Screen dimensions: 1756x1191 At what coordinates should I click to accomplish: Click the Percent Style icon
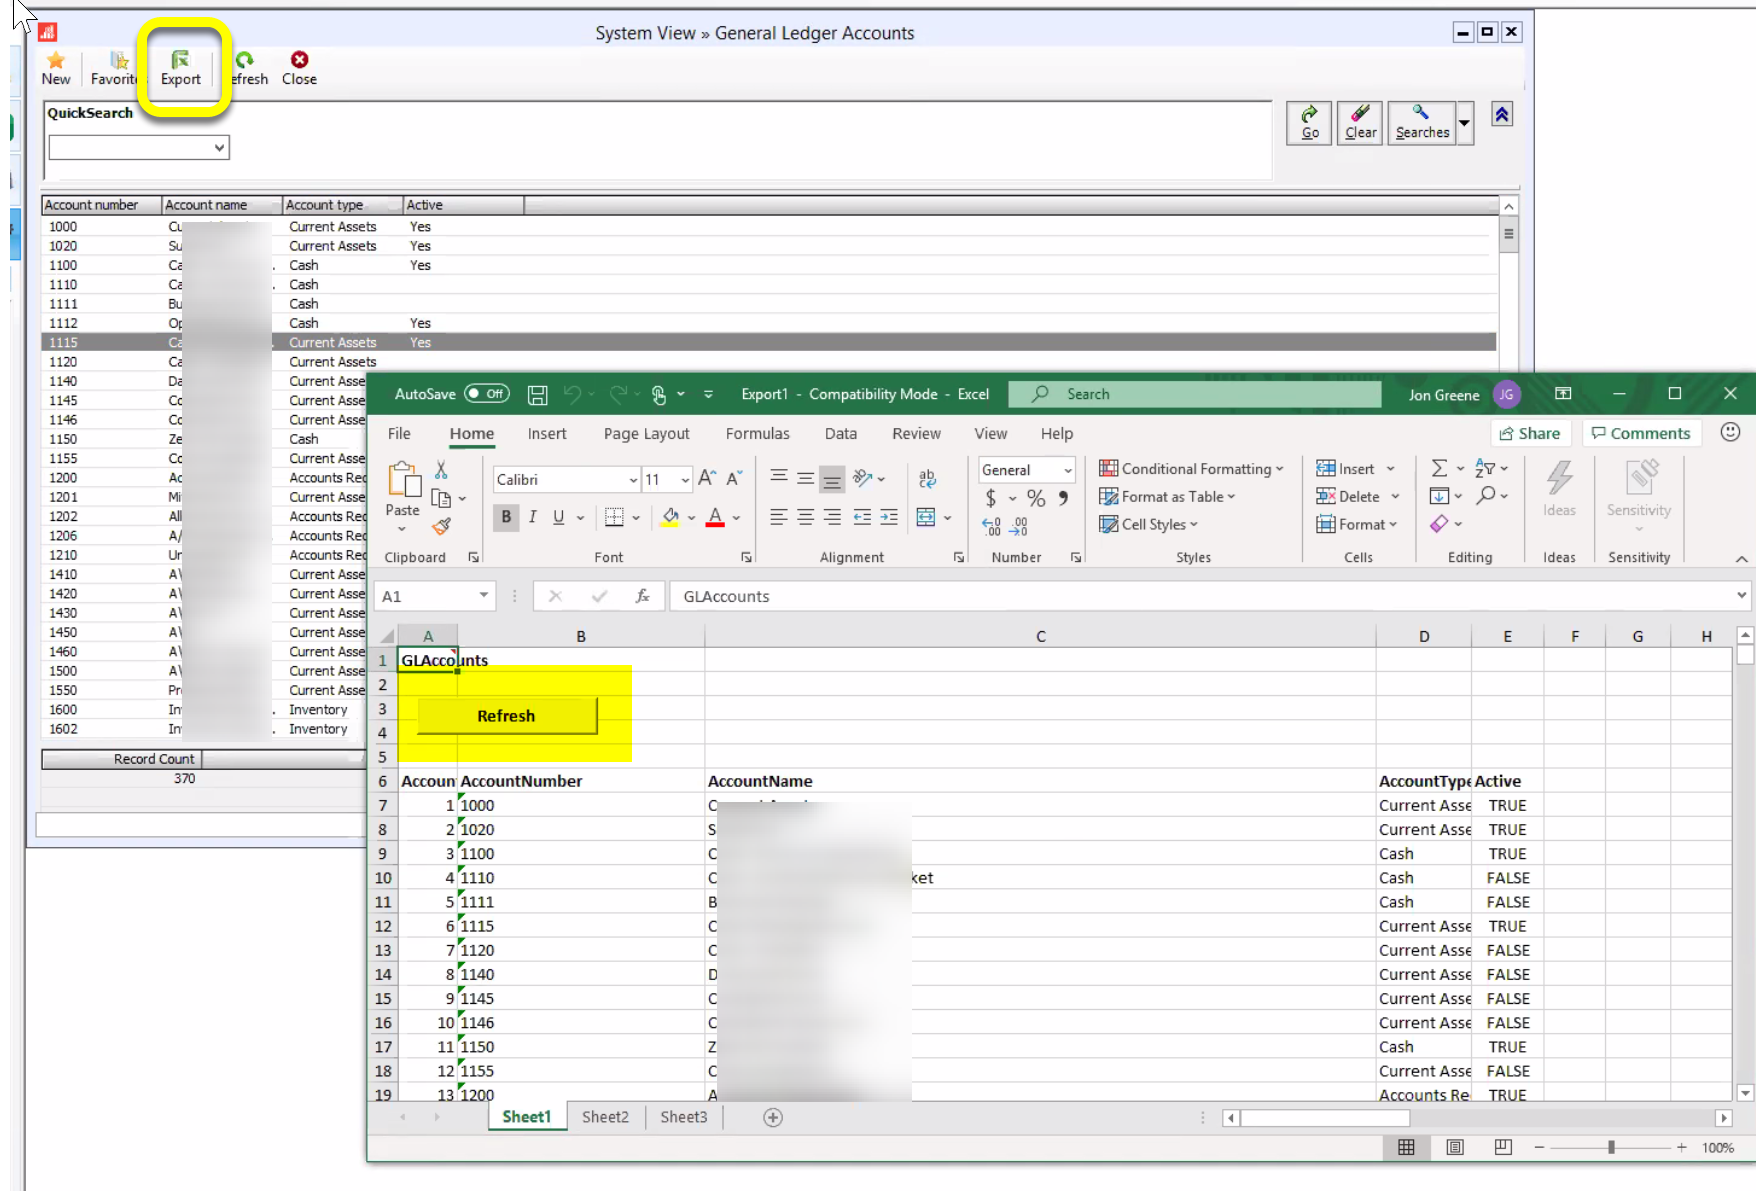coord(1036,498)
